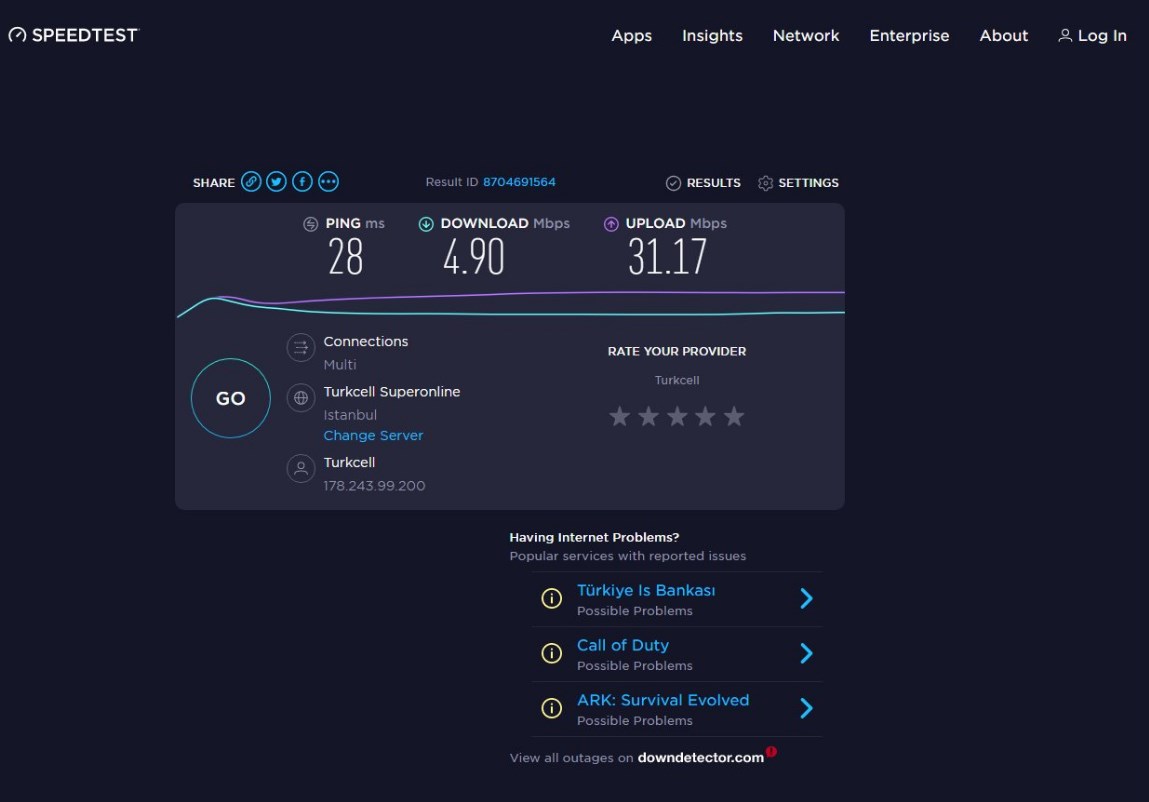Viewport: 1149px width, 802px height.
Task: Open ARK: Survival Evolved issue link
Action: [x=663, y=700]
